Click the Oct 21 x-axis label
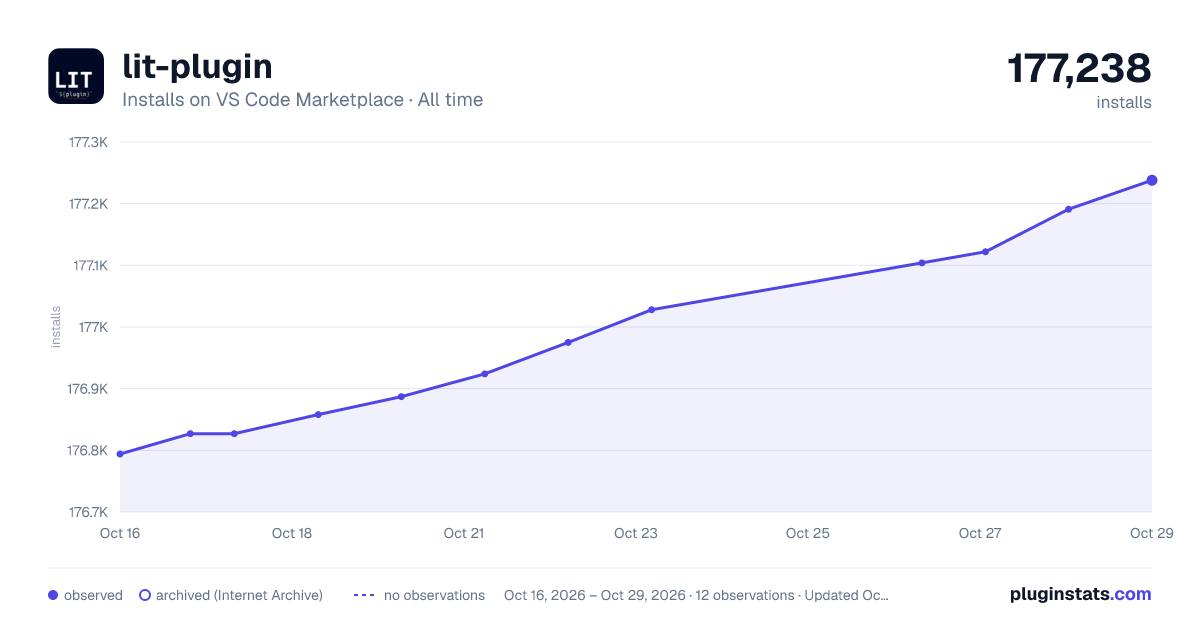The width and height of the screenshot is (1200, 630). point(464,533)
